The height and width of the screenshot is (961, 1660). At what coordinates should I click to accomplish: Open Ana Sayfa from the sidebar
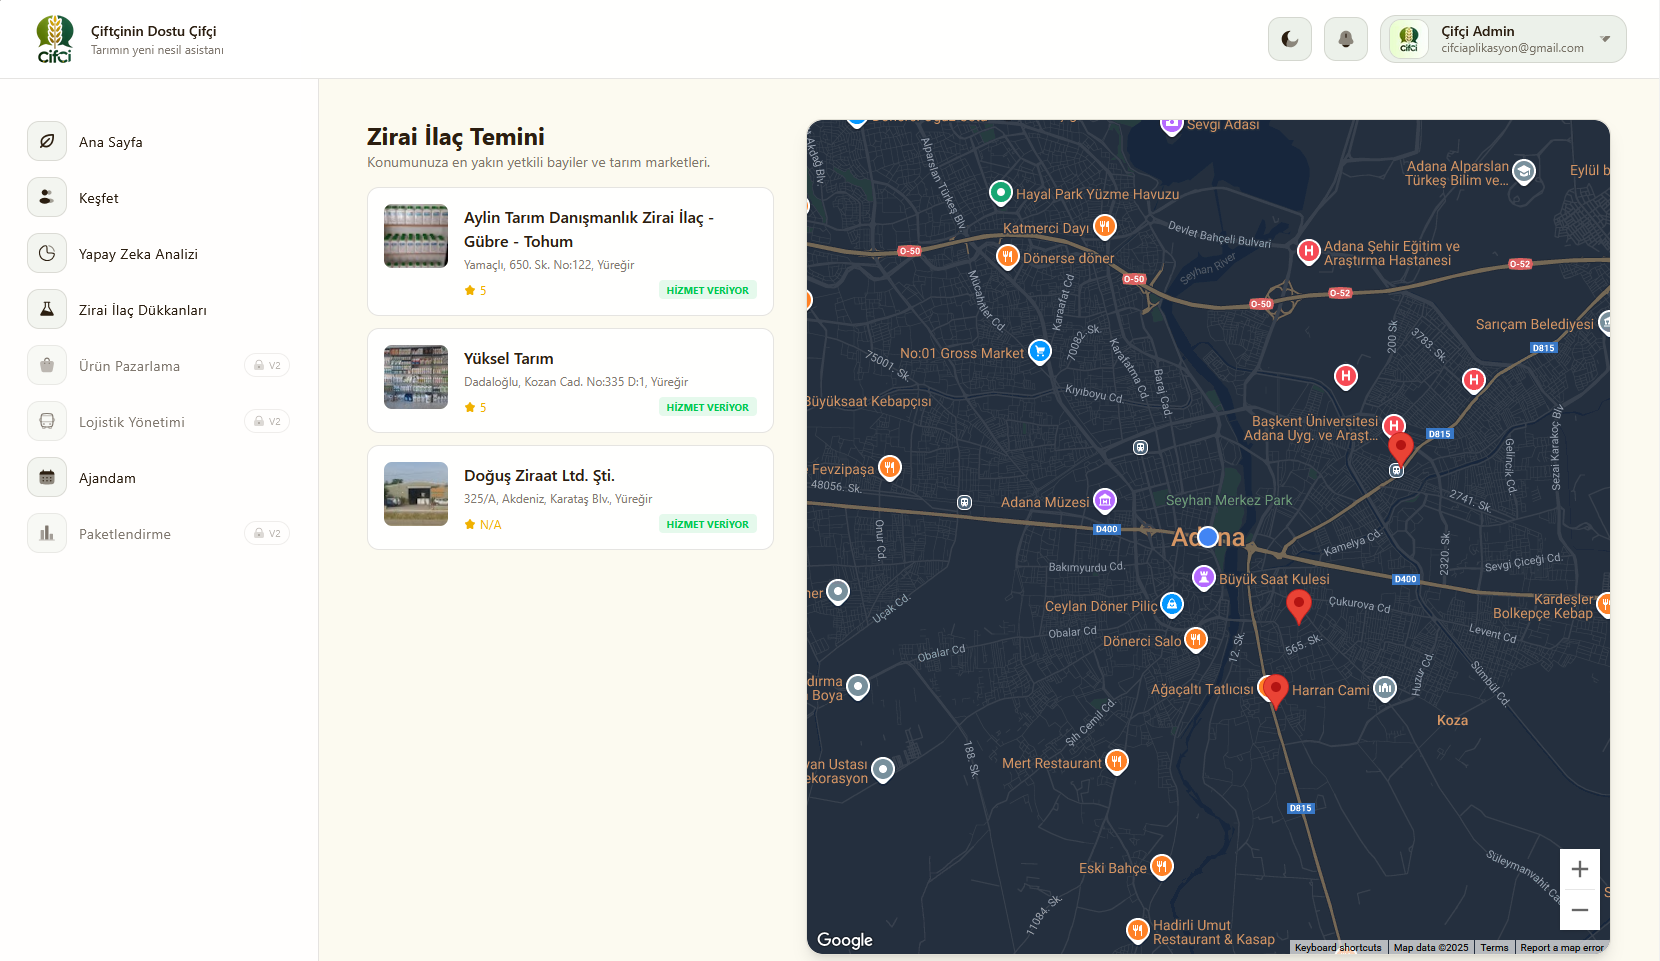pyautogui.click(x=110, y=142)
